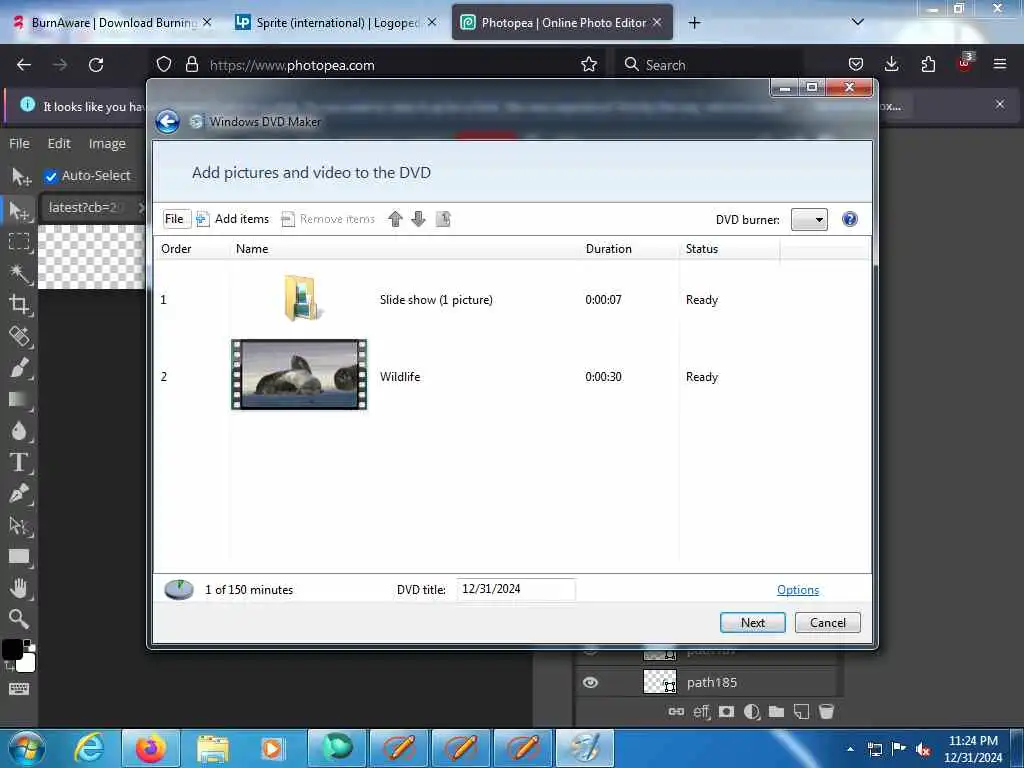Select the Slide show folder thumbnail
Viewport: 1024px width, 768px height.
pos(302,298)
